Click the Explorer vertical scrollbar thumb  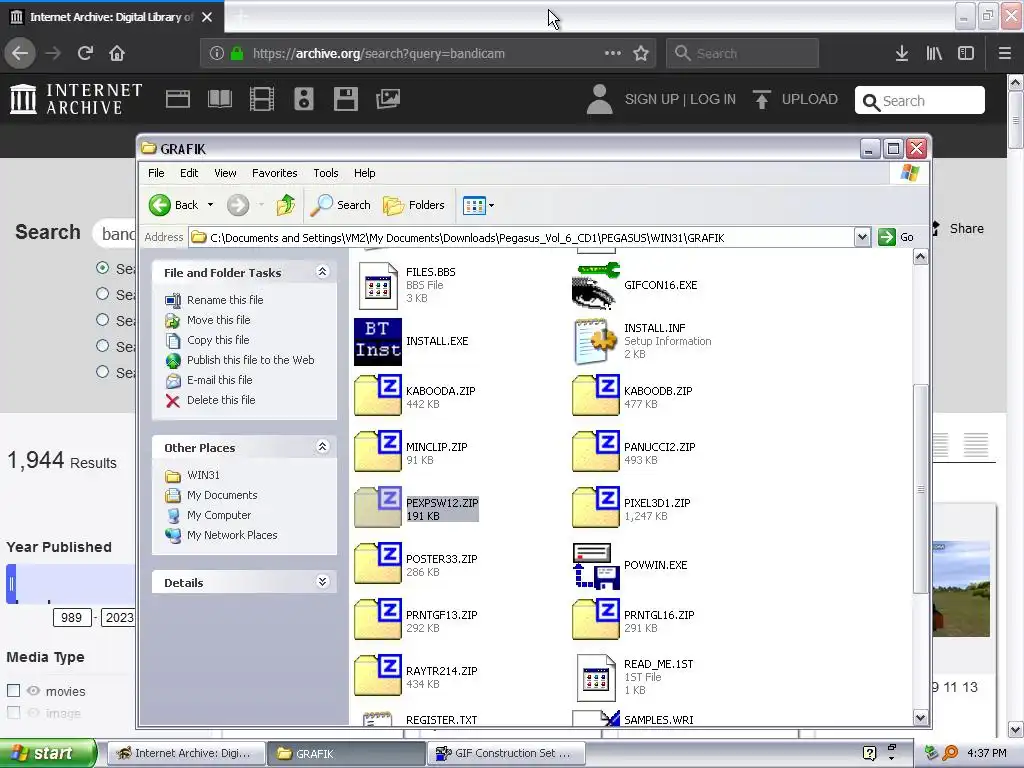point(920,488)
